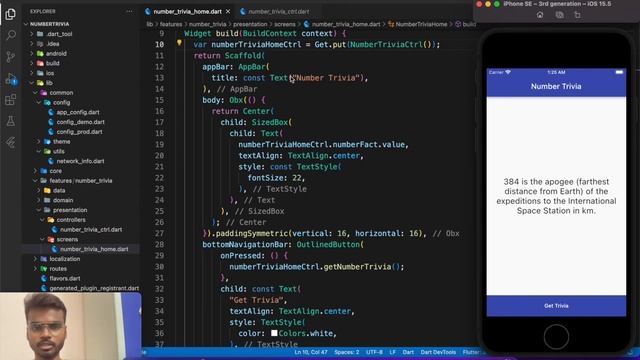The height and width of the screenshot is (360, 640).
Task: Open the Source Control view
Action: pos(11,57)
